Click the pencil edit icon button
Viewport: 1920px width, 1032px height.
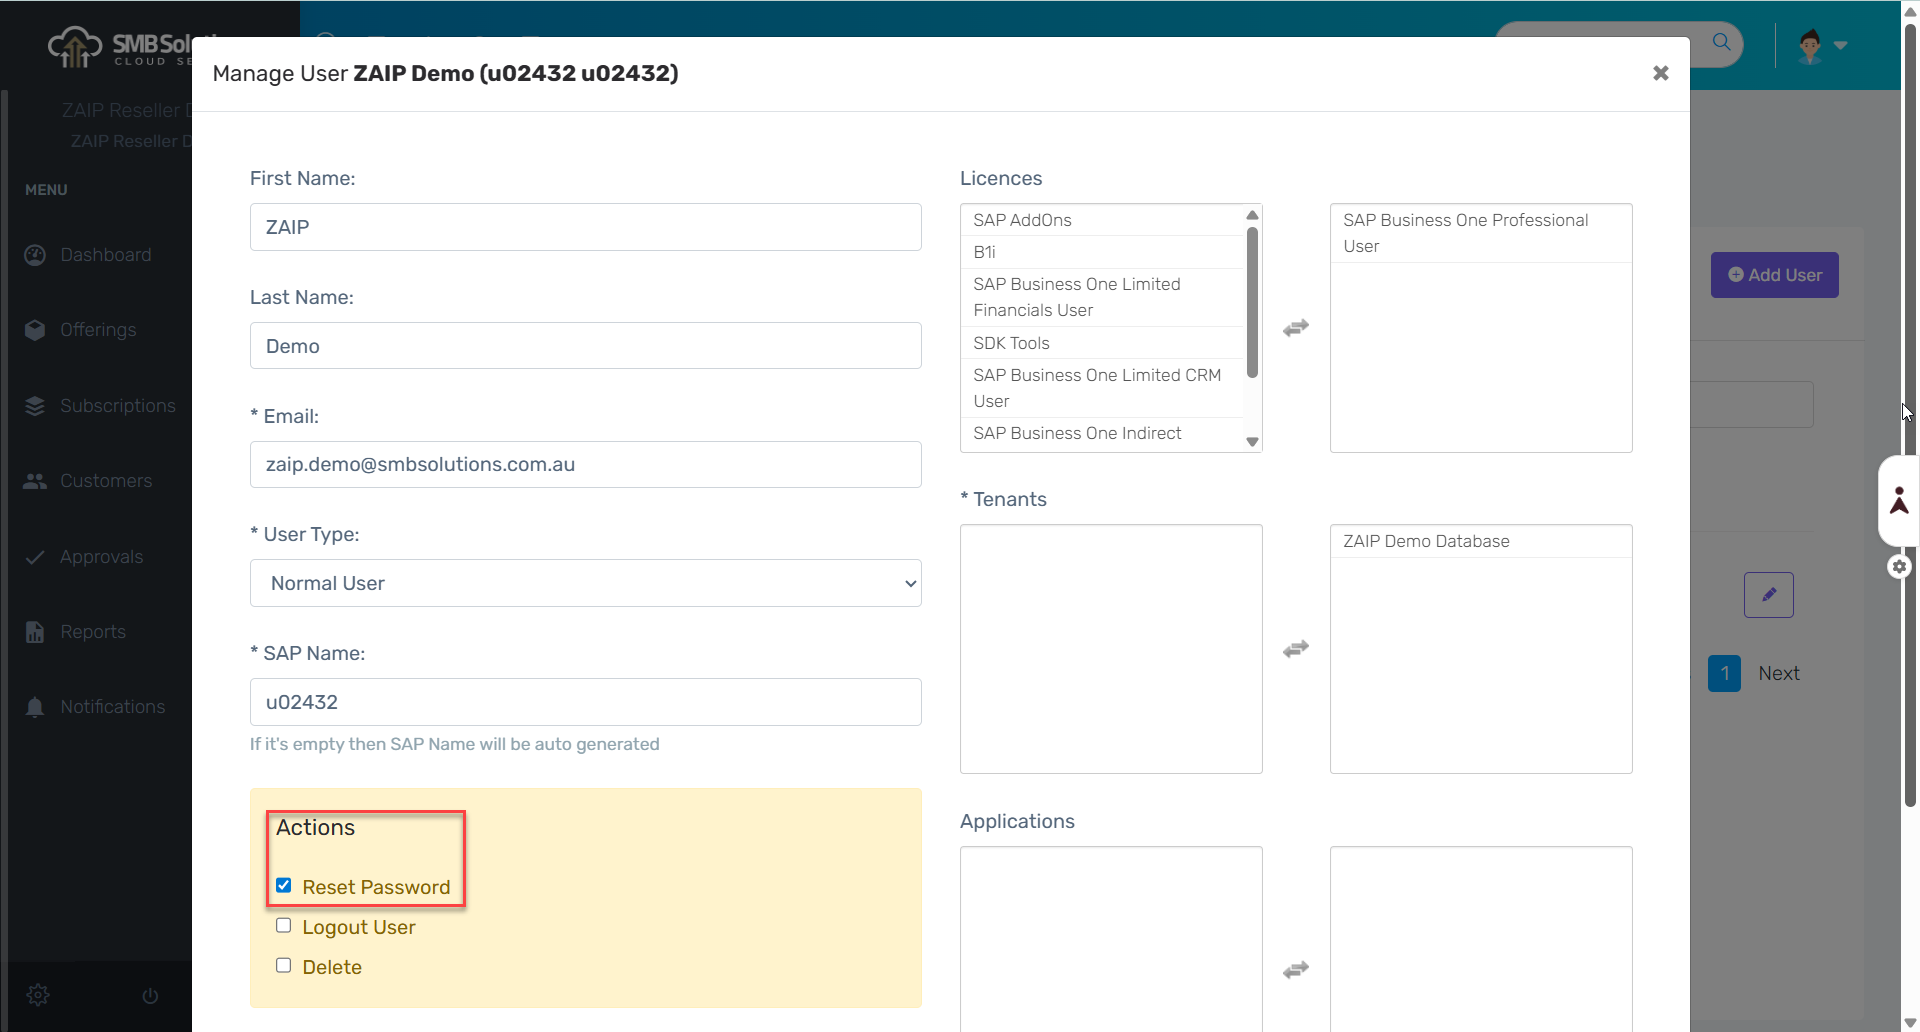pyautogui.click(x=1768, y=595)
